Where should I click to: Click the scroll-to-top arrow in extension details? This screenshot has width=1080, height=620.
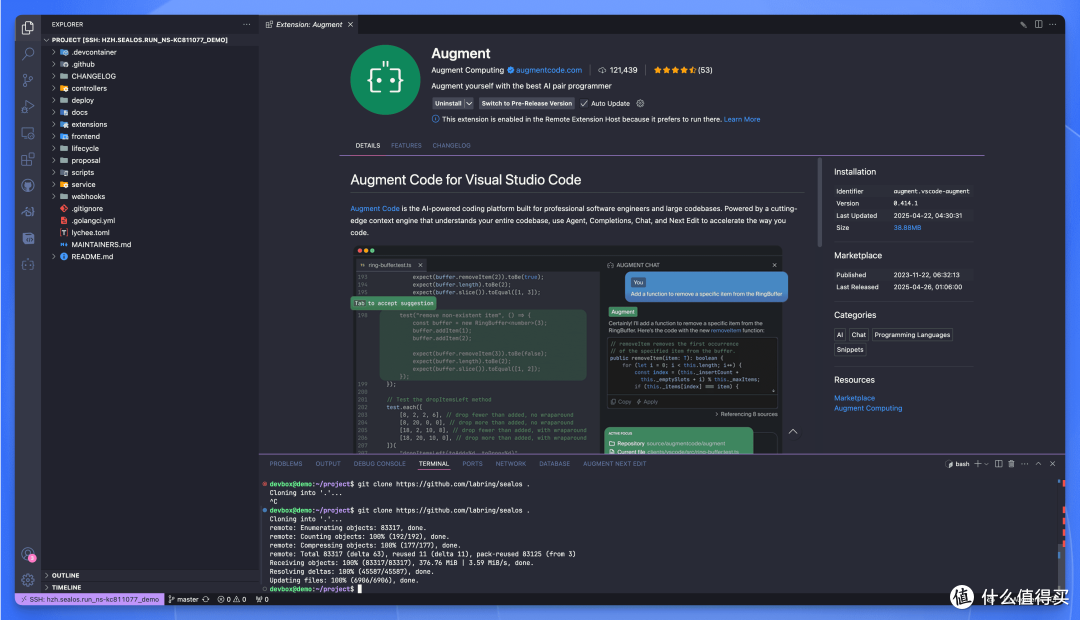point(793,432)
